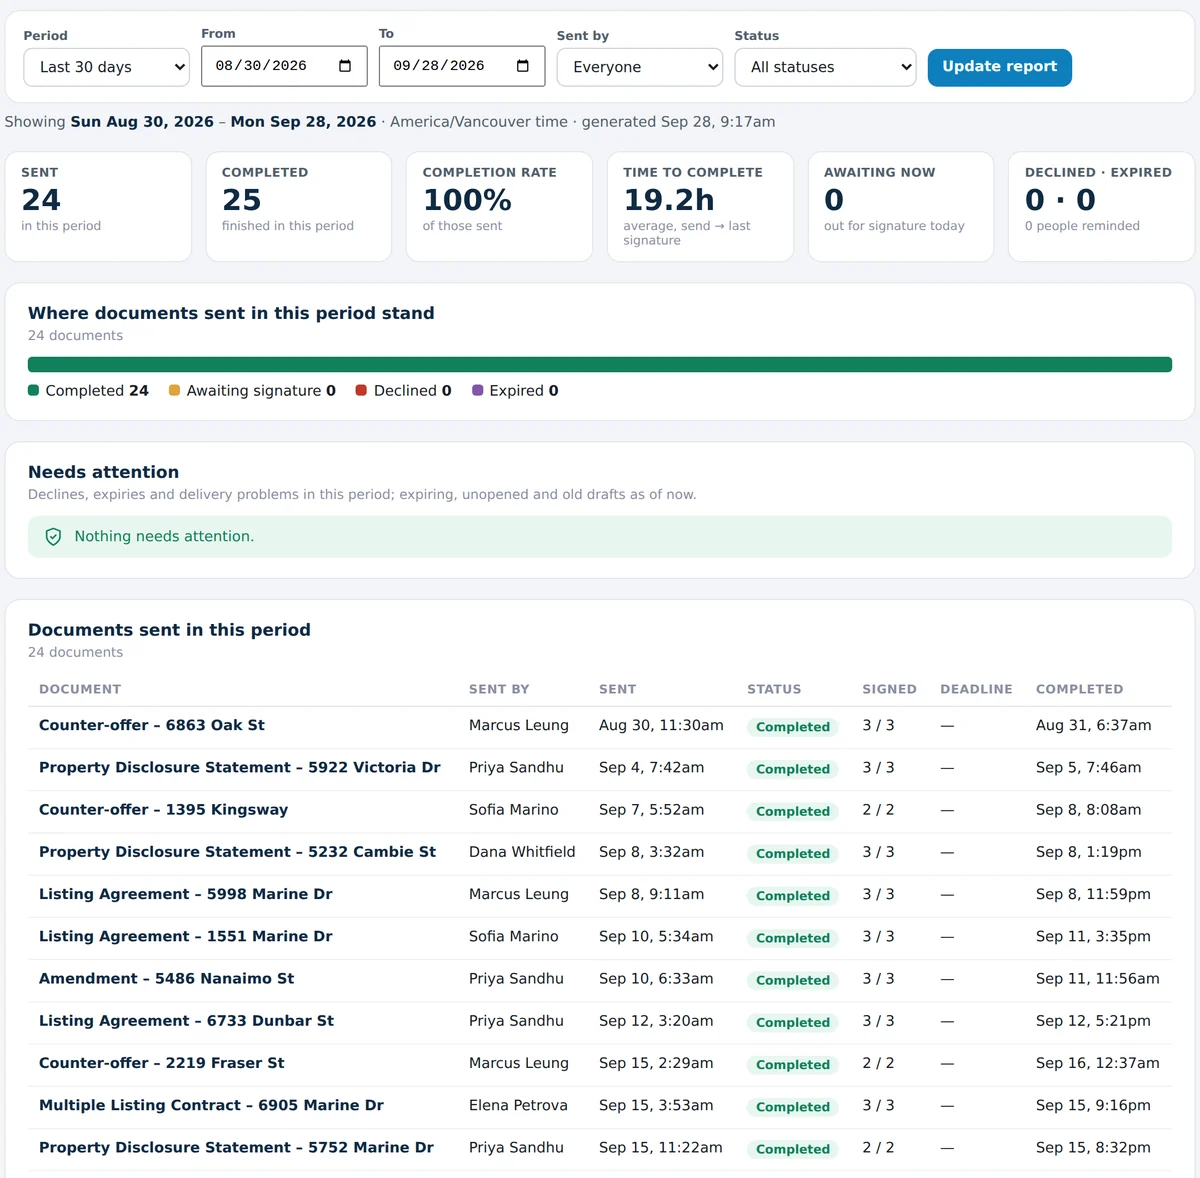Click the SIGNED column header
Image resolution: width=1200 pixels, height=1178 pixels.
pyautogui.click(x=889, y=689)
